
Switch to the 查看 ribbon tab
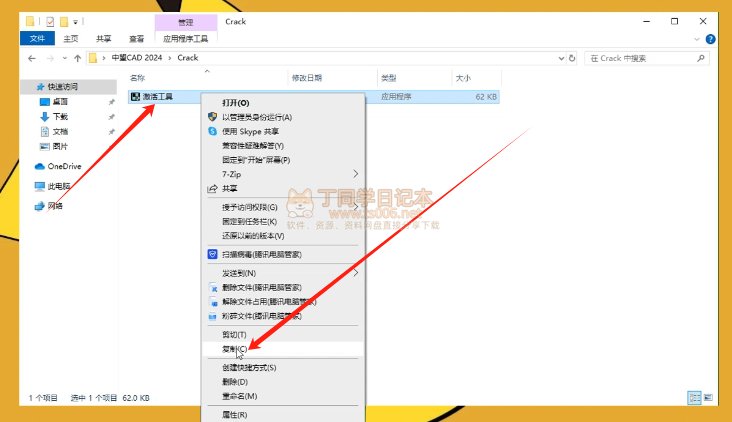[136, 39]
